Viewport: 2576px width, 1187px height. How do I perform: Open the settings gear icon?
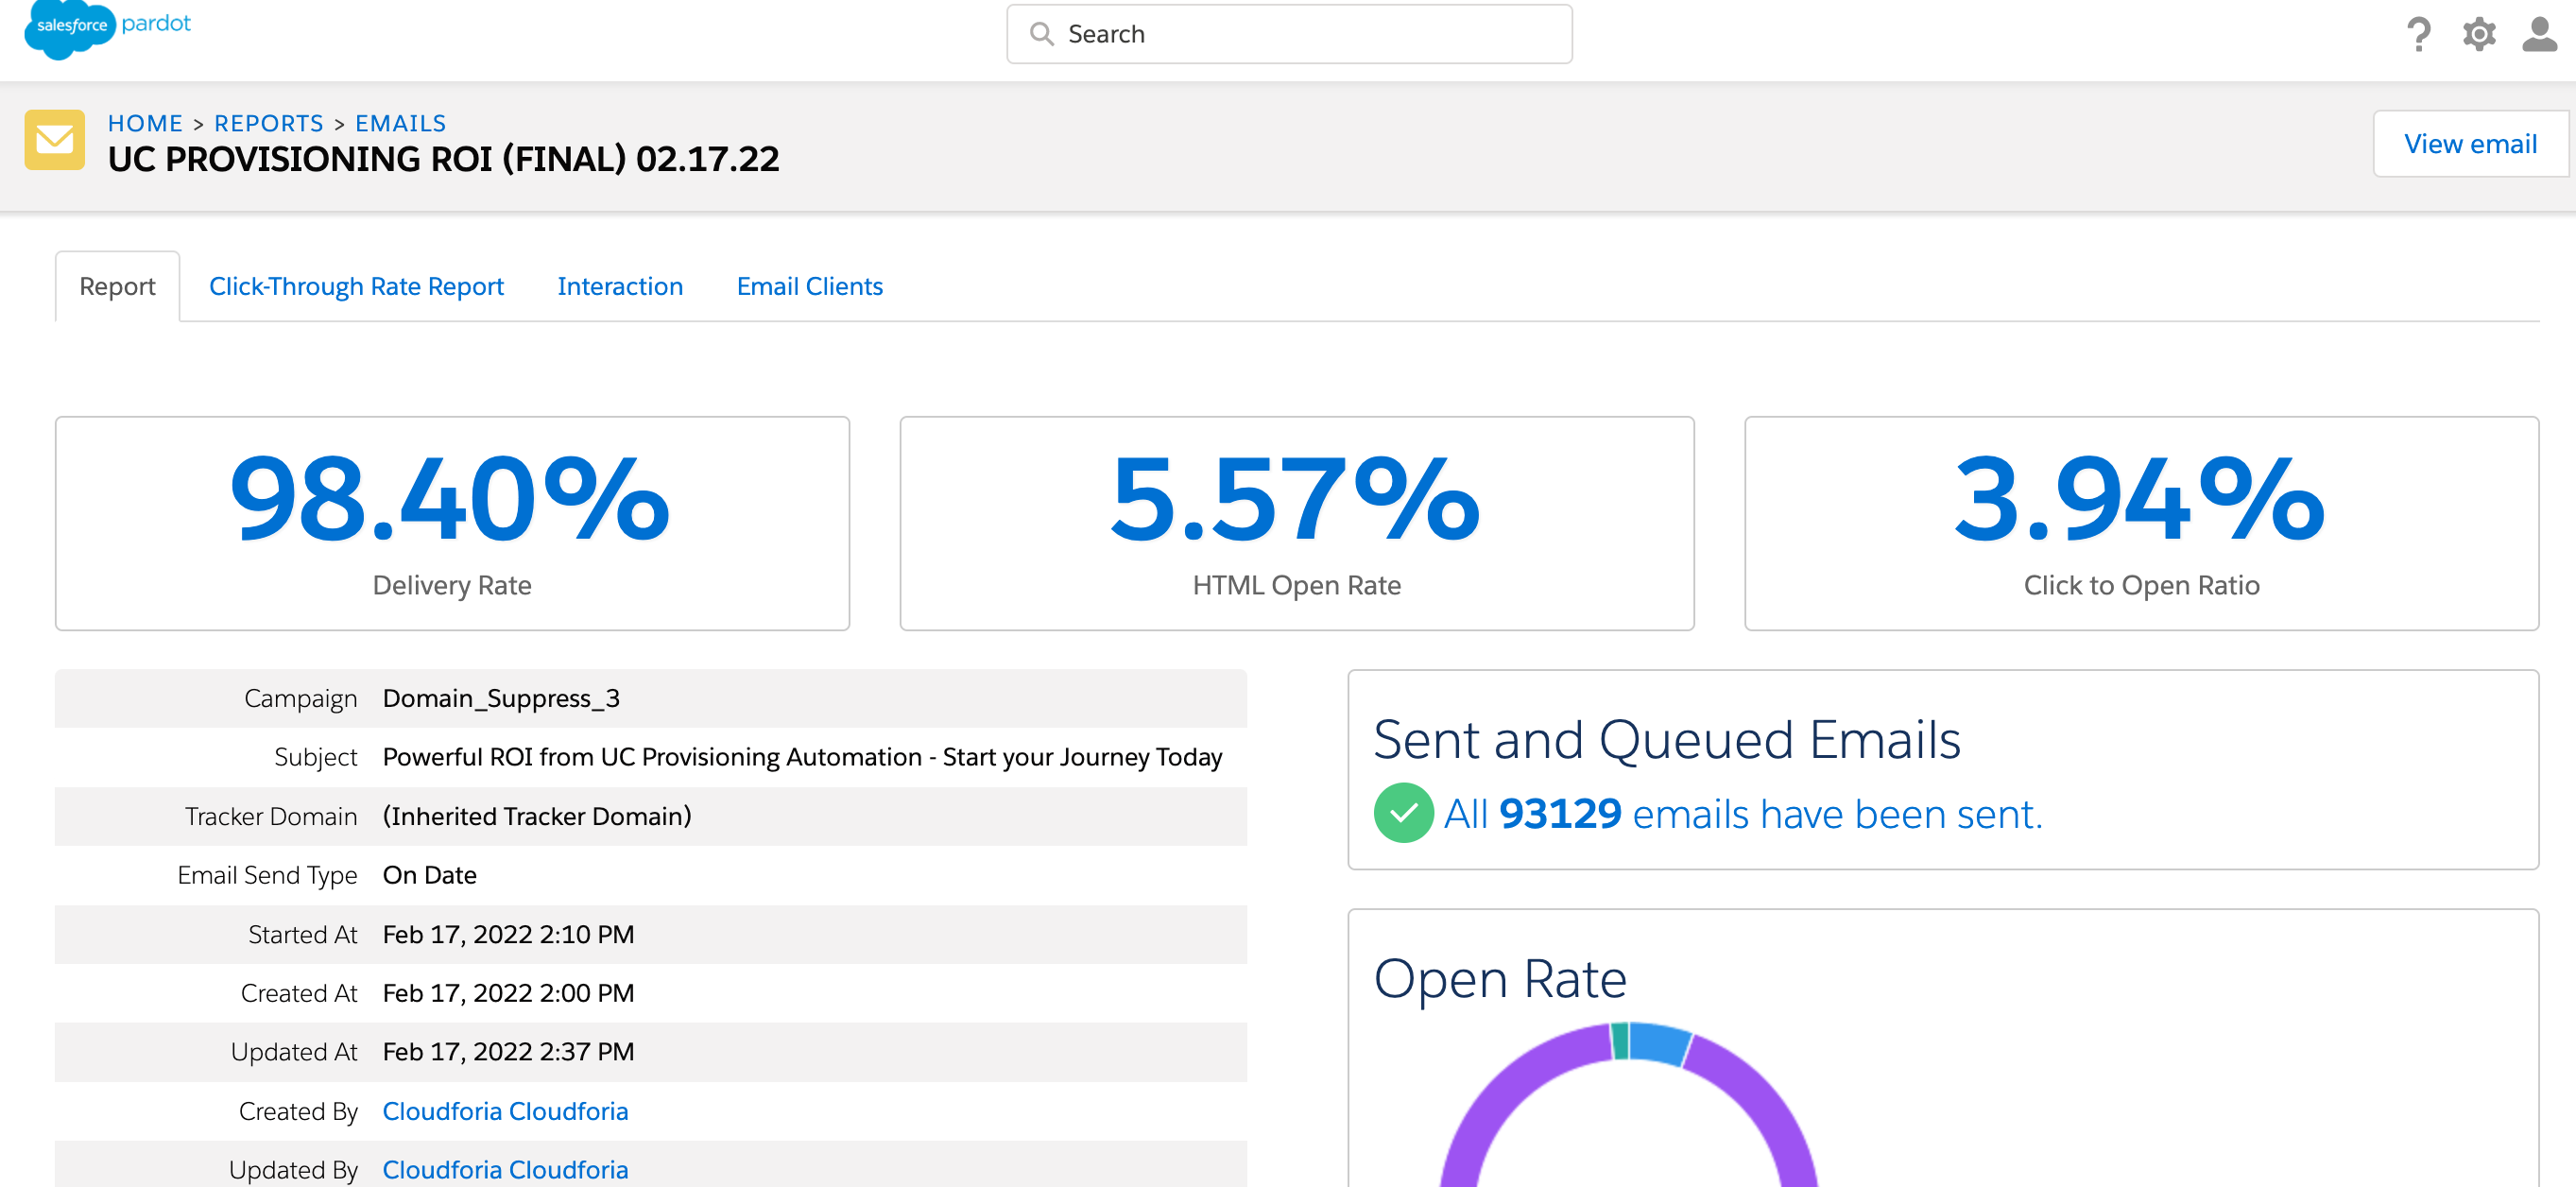(x=2479, y=34)
